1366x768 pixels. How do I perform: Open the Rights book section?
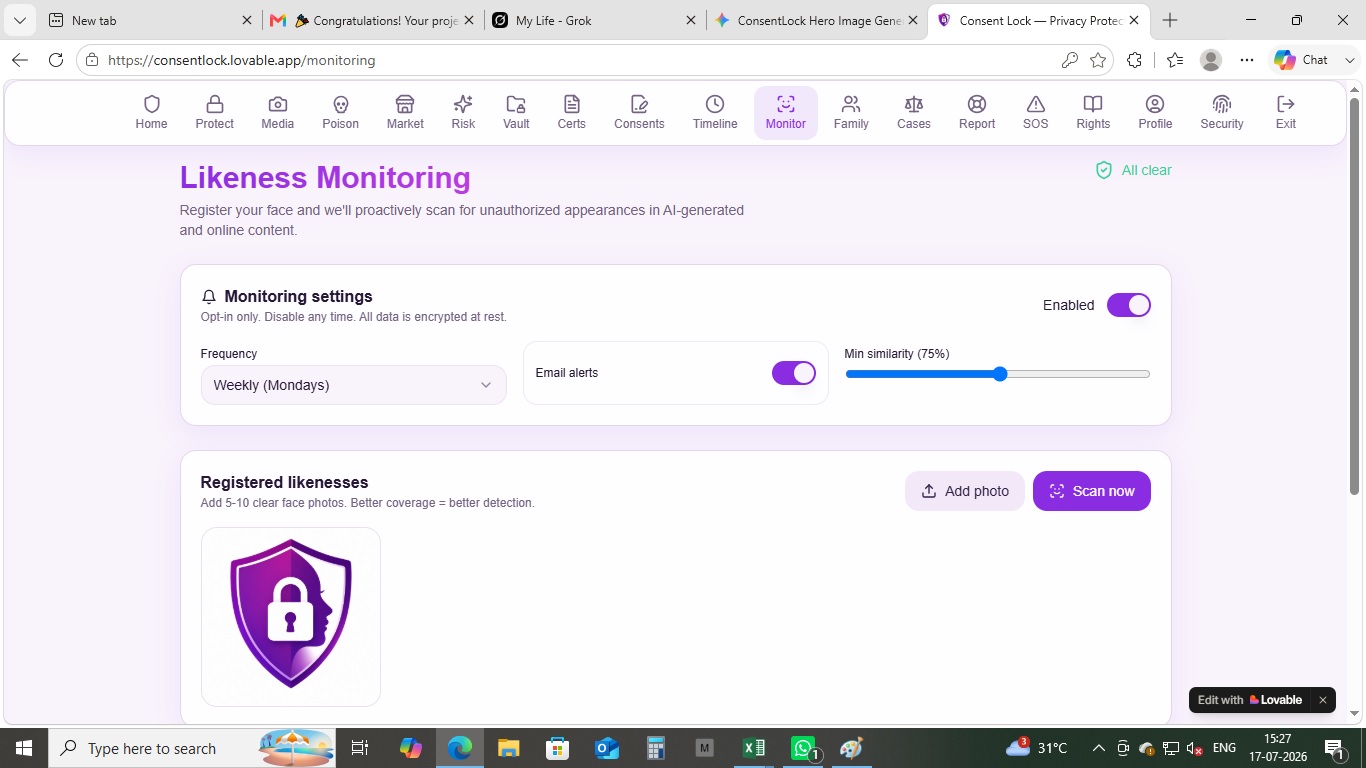coord(1093,112)
